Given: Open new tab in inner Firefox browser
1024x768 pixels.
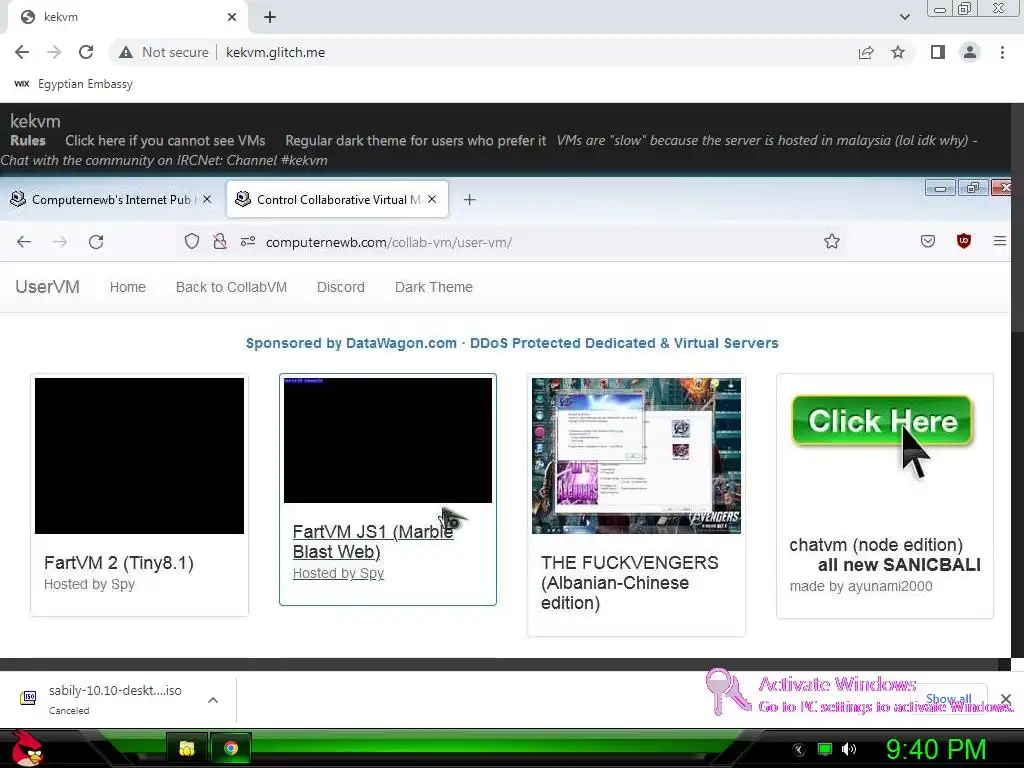Looking at the screenshot, I should coord(470,199).
